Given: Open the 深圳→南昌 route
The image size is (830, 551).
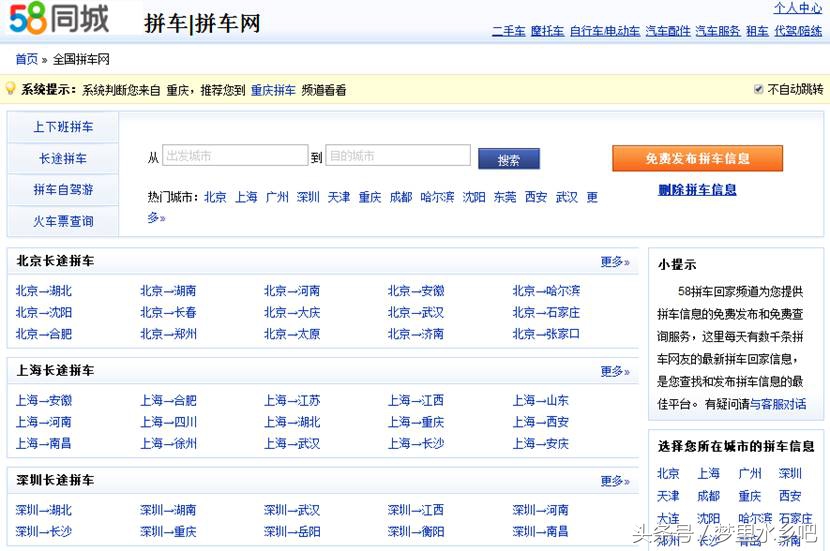Looking at the screenshot, I should point(540,531).
